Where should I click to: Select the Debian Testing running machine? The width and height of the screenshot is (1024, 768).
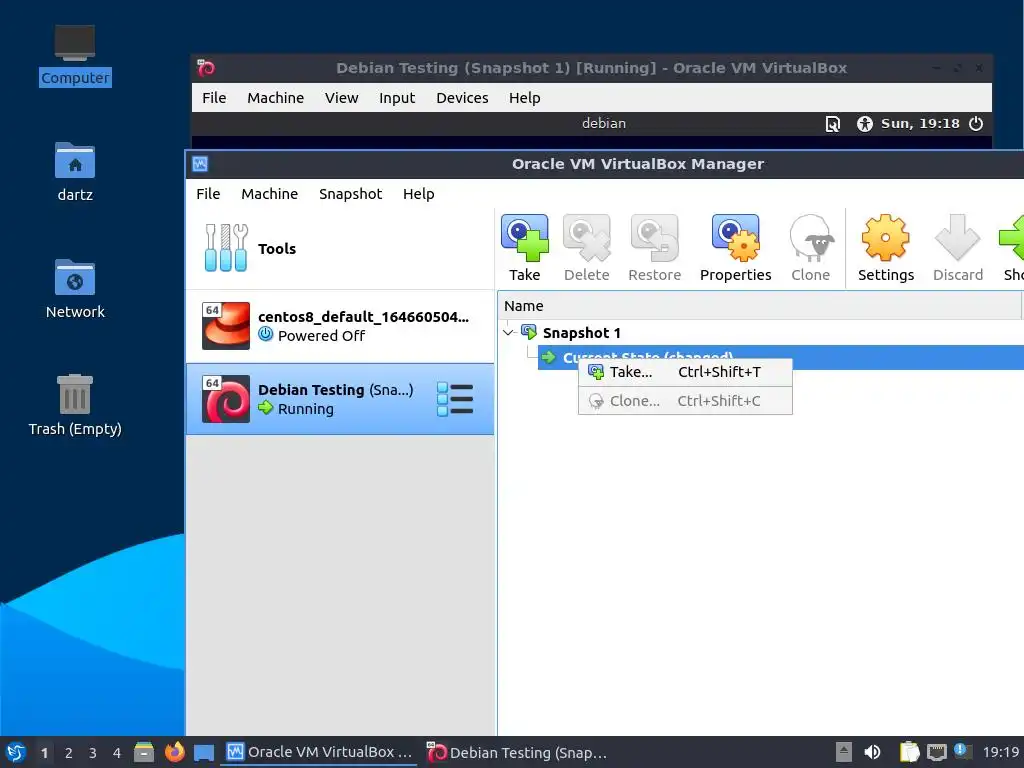[340, 399]
